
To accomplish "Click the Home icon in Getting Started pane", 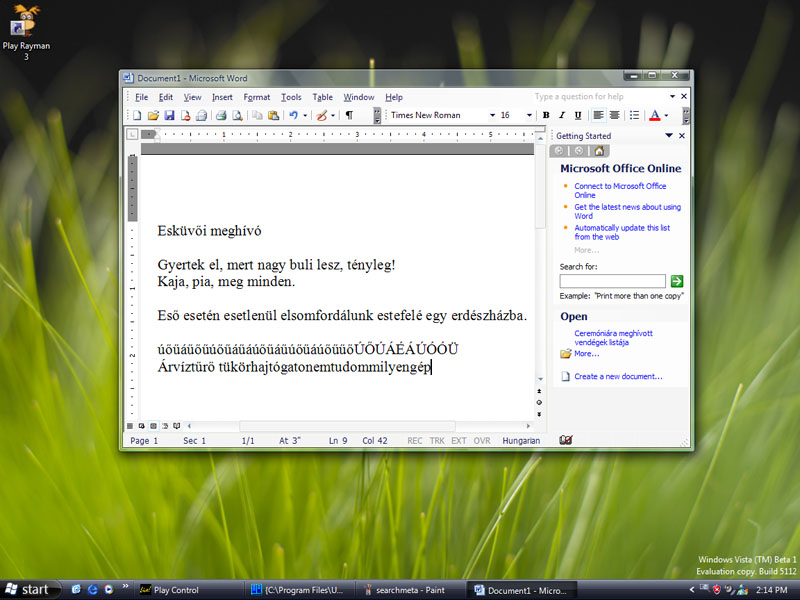I will click(x=599, y=151).
